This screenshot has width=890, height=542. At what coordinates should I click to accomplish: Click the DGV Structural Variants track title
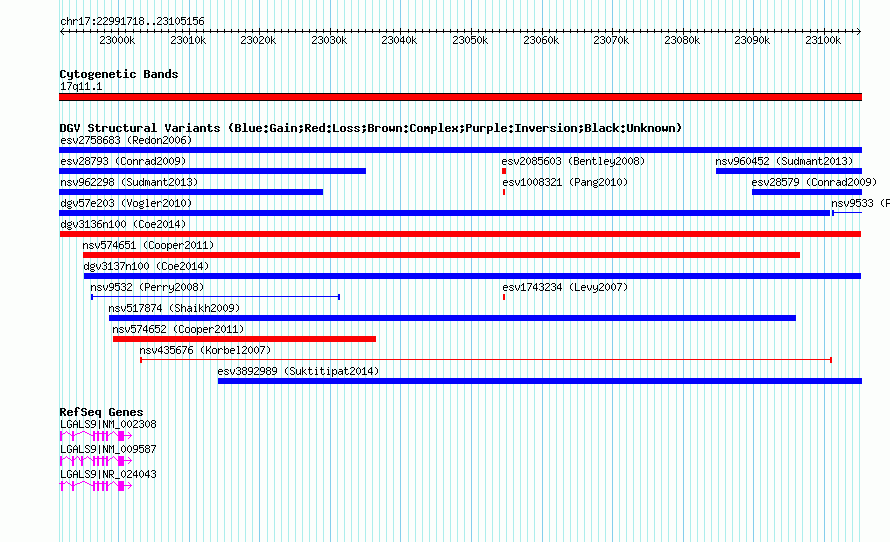pyautogui.click(x=371, y=128)
